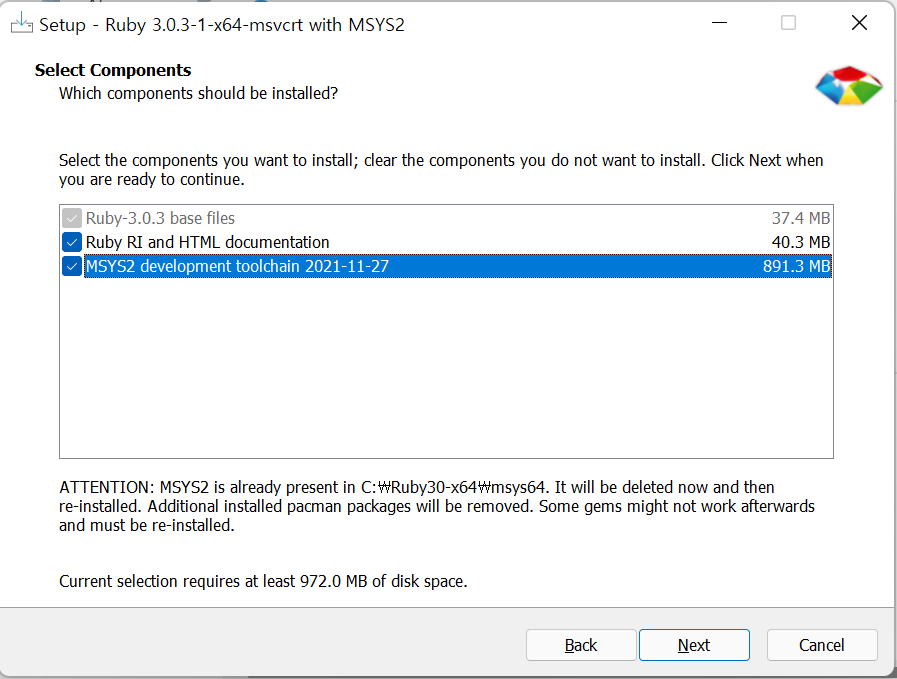Click the Setup - Ruby 3.0.3-1 title text
The width and height of the screenshot is (897, 679).
coord(221,25)
